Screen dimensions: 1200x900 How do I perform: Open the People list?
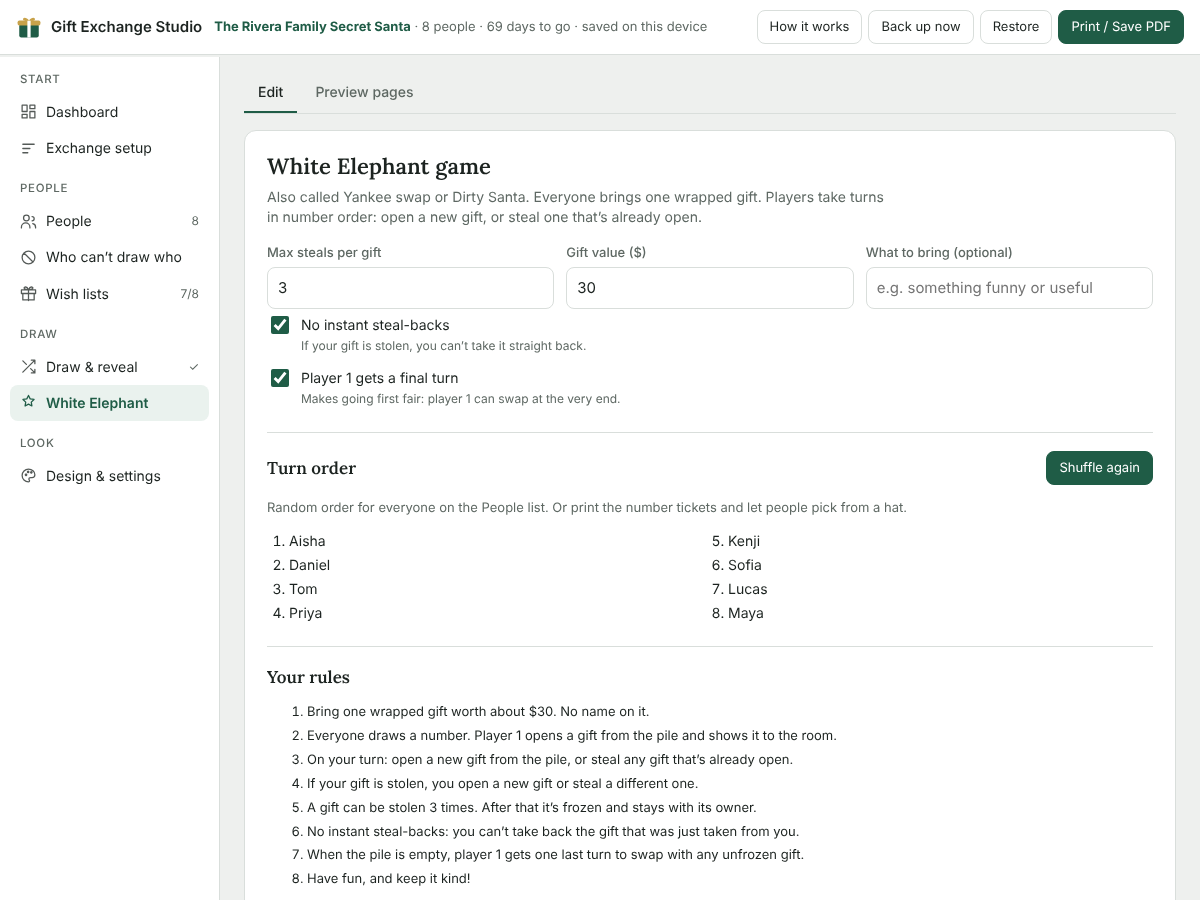coord(110,221)
